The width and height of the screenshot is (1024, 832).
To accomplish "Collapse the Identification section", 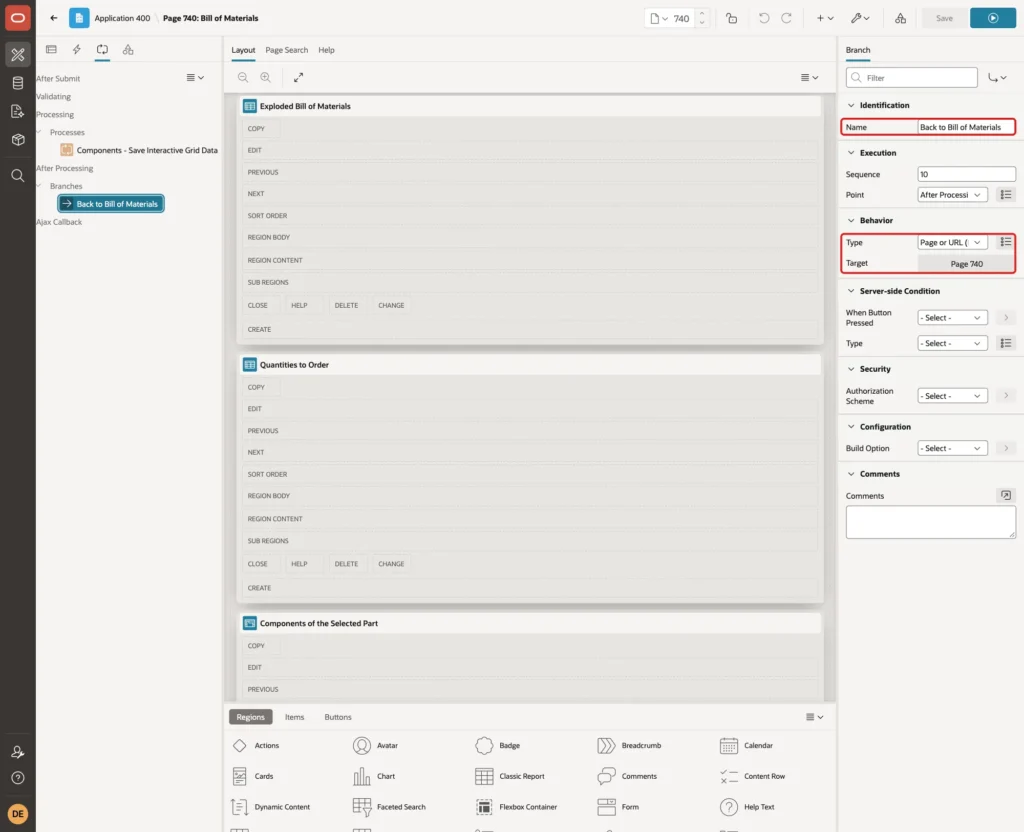I will [x=851, y=105].
